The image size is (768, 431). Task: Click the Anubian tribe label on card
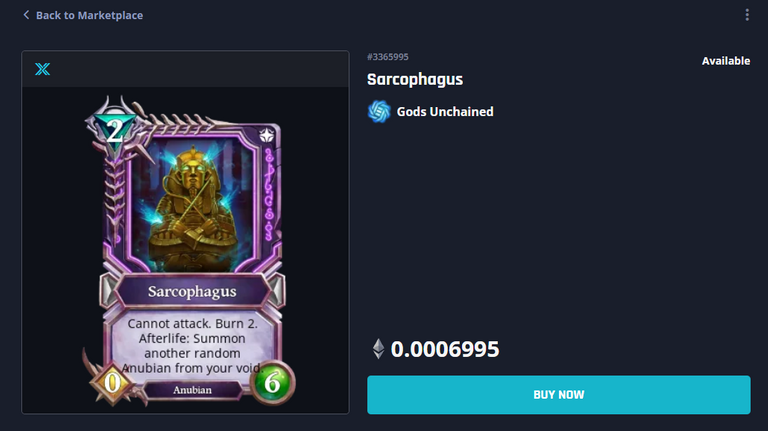click(192, 390)
